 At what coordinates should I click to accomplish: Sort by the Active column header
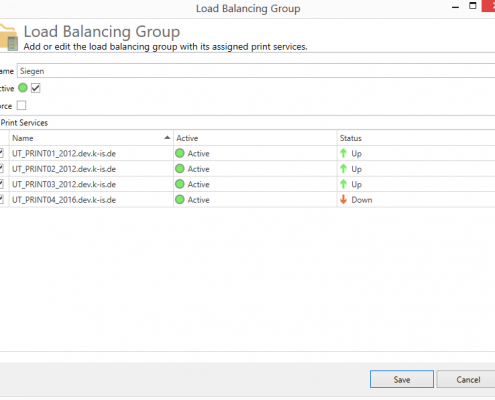click(255, 138)
